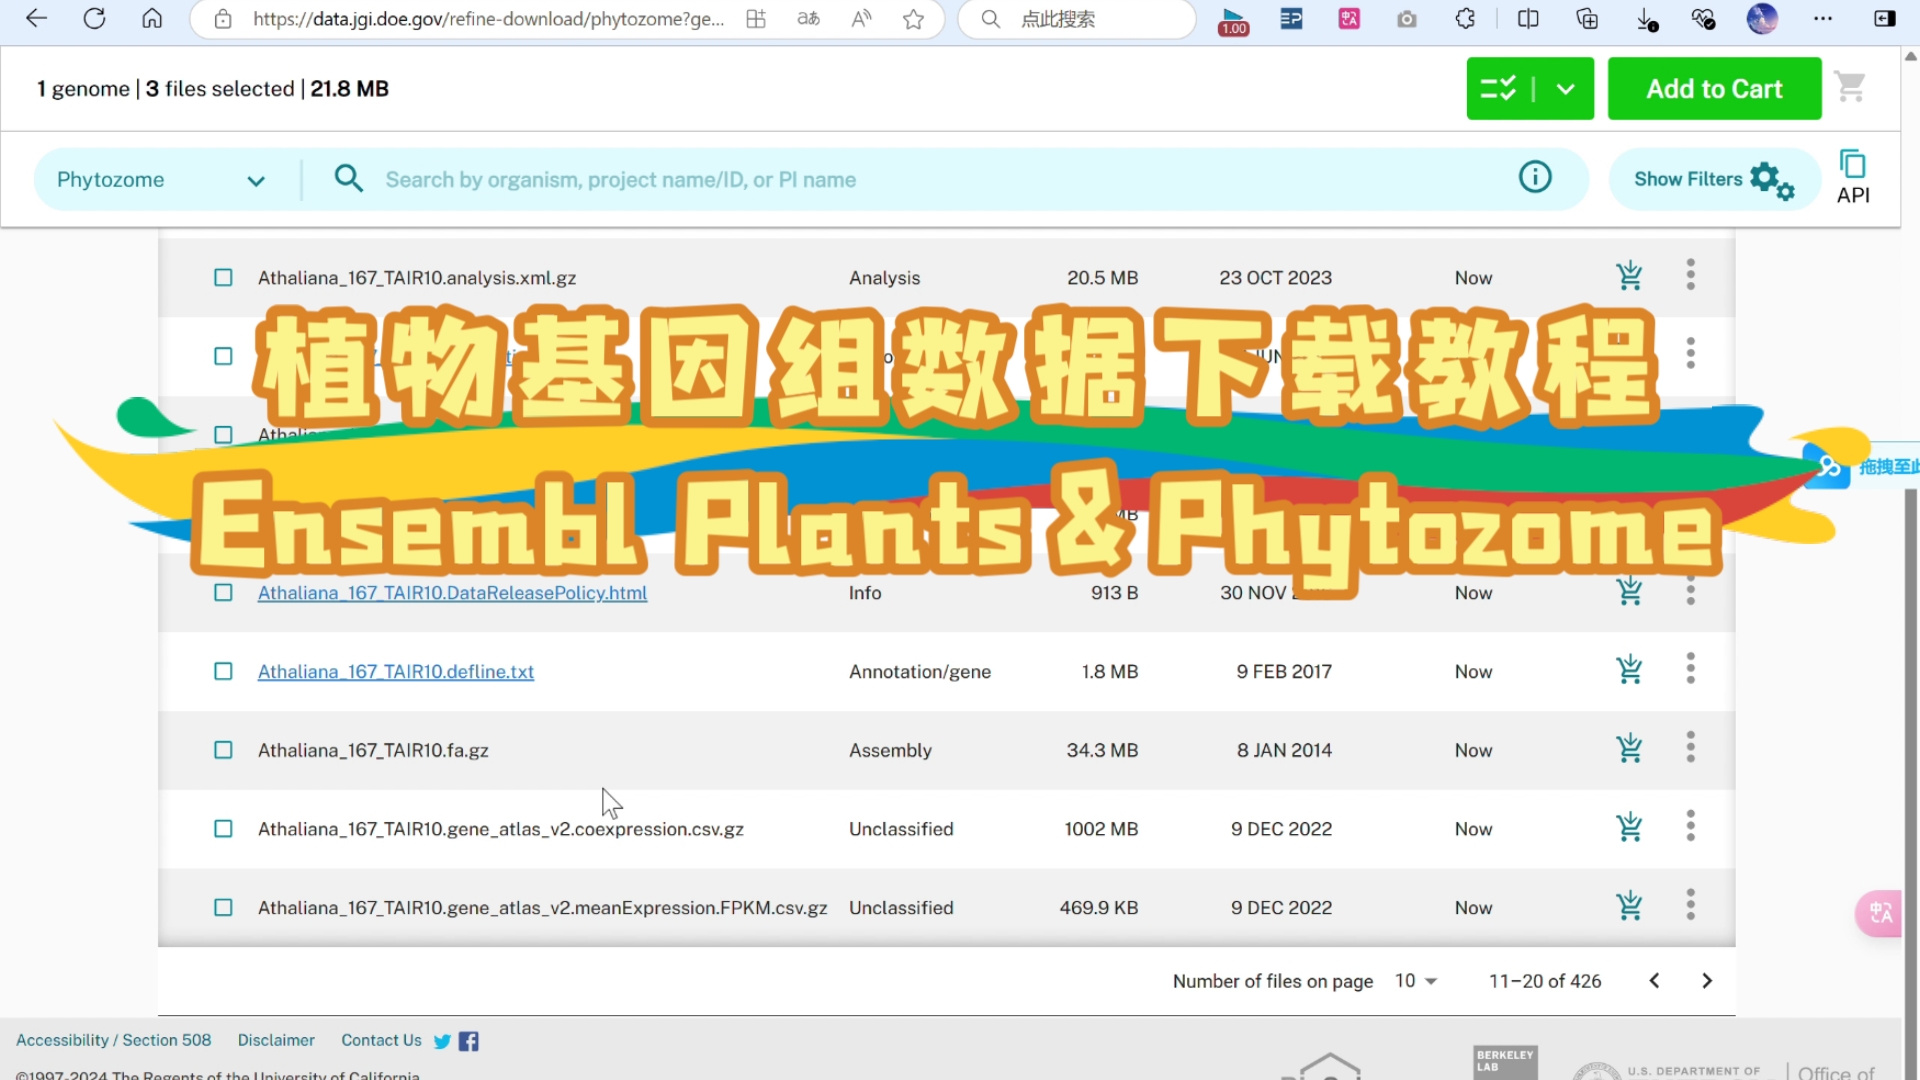The width and height of the screenshot is (1920, 1080).
Task: Click the 11–20 of 426 pagination text
Action: point(1545,981)
